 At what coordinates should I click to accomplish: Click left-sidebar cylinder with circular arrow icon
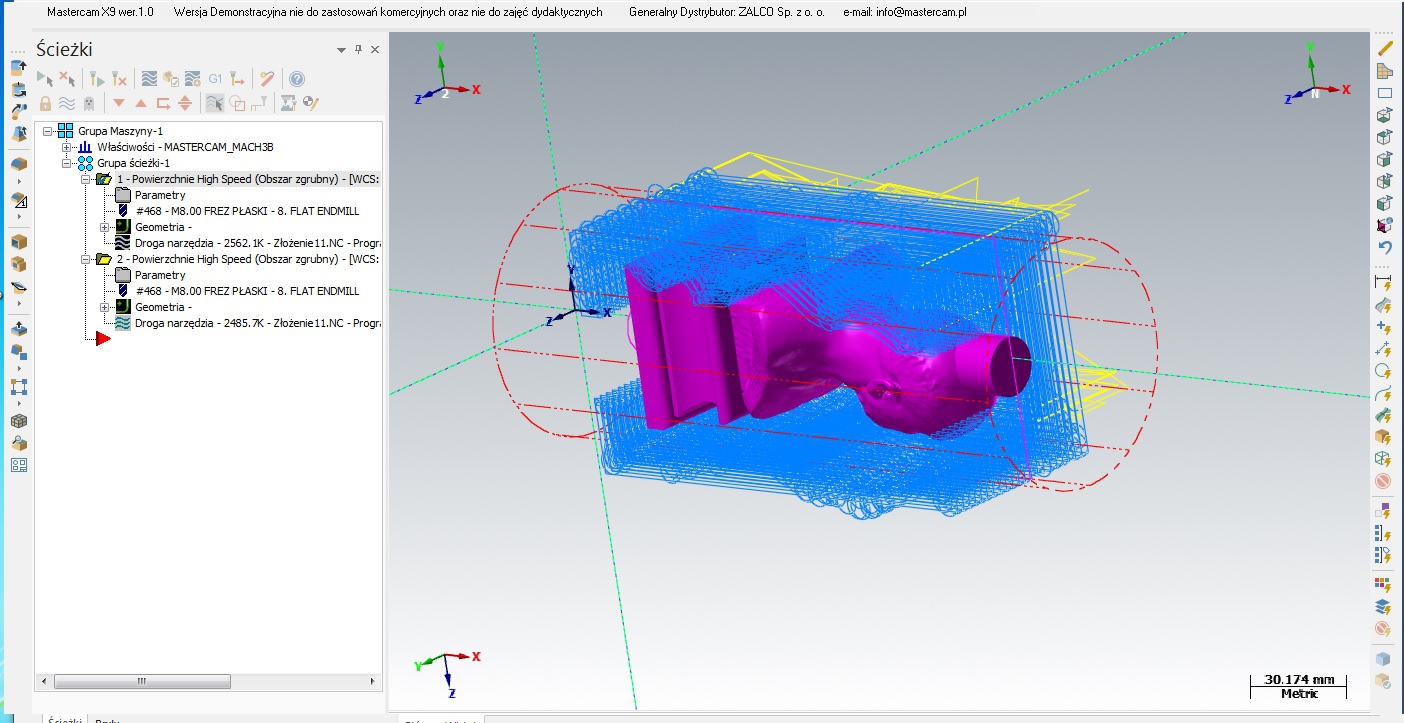(19, 89)
